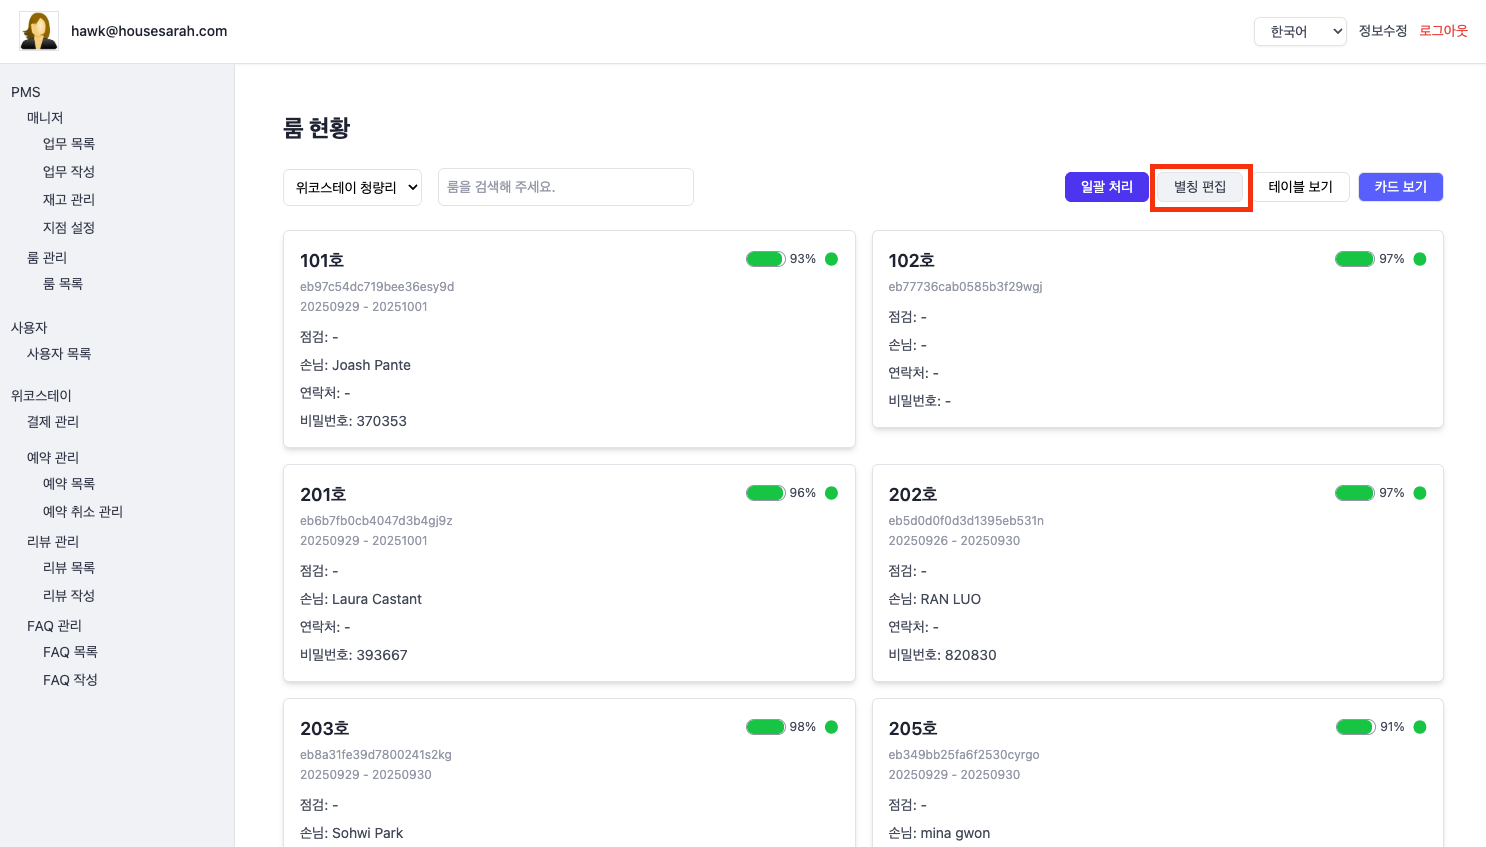This screenshot has width=1486, height=847.
Task: Click room 101호 green status dot
Action: point(831,259)
